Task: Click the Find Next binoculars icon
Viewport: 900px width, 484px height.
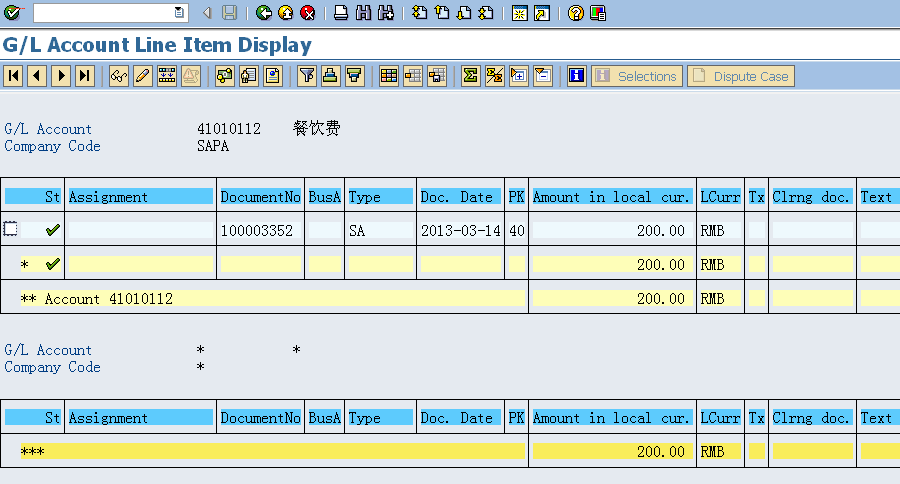Action: tap(386, 13)
